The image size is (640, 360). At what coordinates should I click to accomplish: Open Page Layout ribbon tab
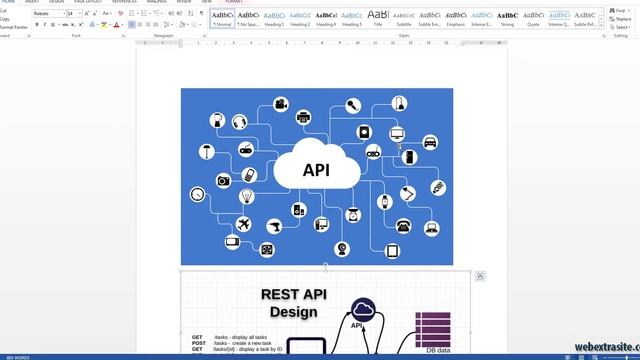tap(87, 2)
